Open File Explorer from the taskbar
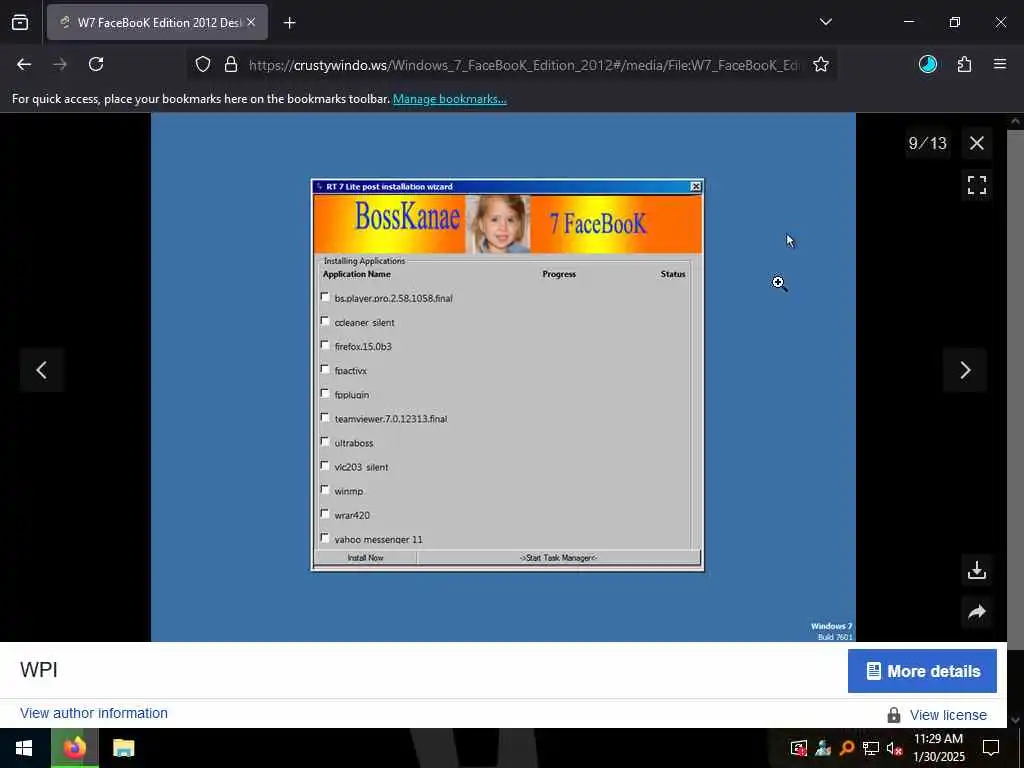Image resolution: width=1024 pixels, height=768 pixels. [123, 748]
